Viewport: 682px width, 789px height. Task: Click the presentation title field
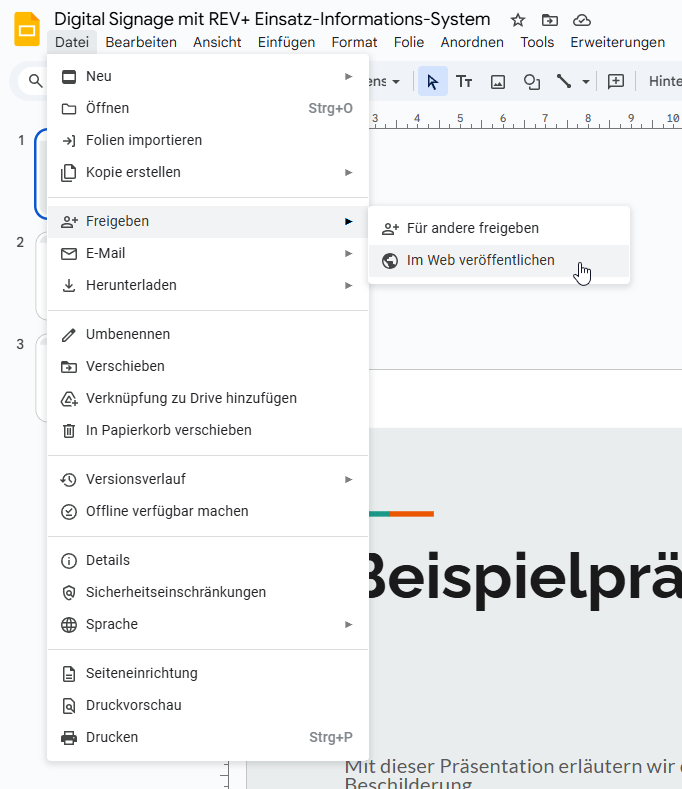[x=272, y=19]
